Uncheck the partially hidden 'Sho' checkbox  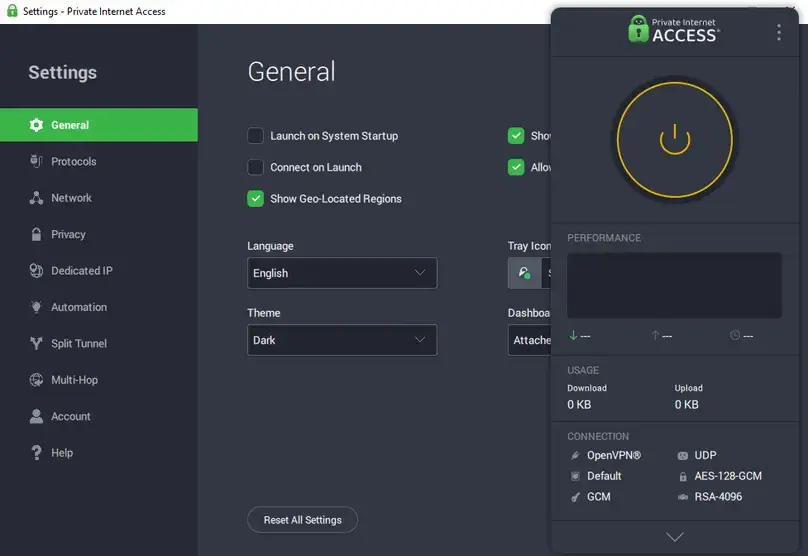point(516,136)
